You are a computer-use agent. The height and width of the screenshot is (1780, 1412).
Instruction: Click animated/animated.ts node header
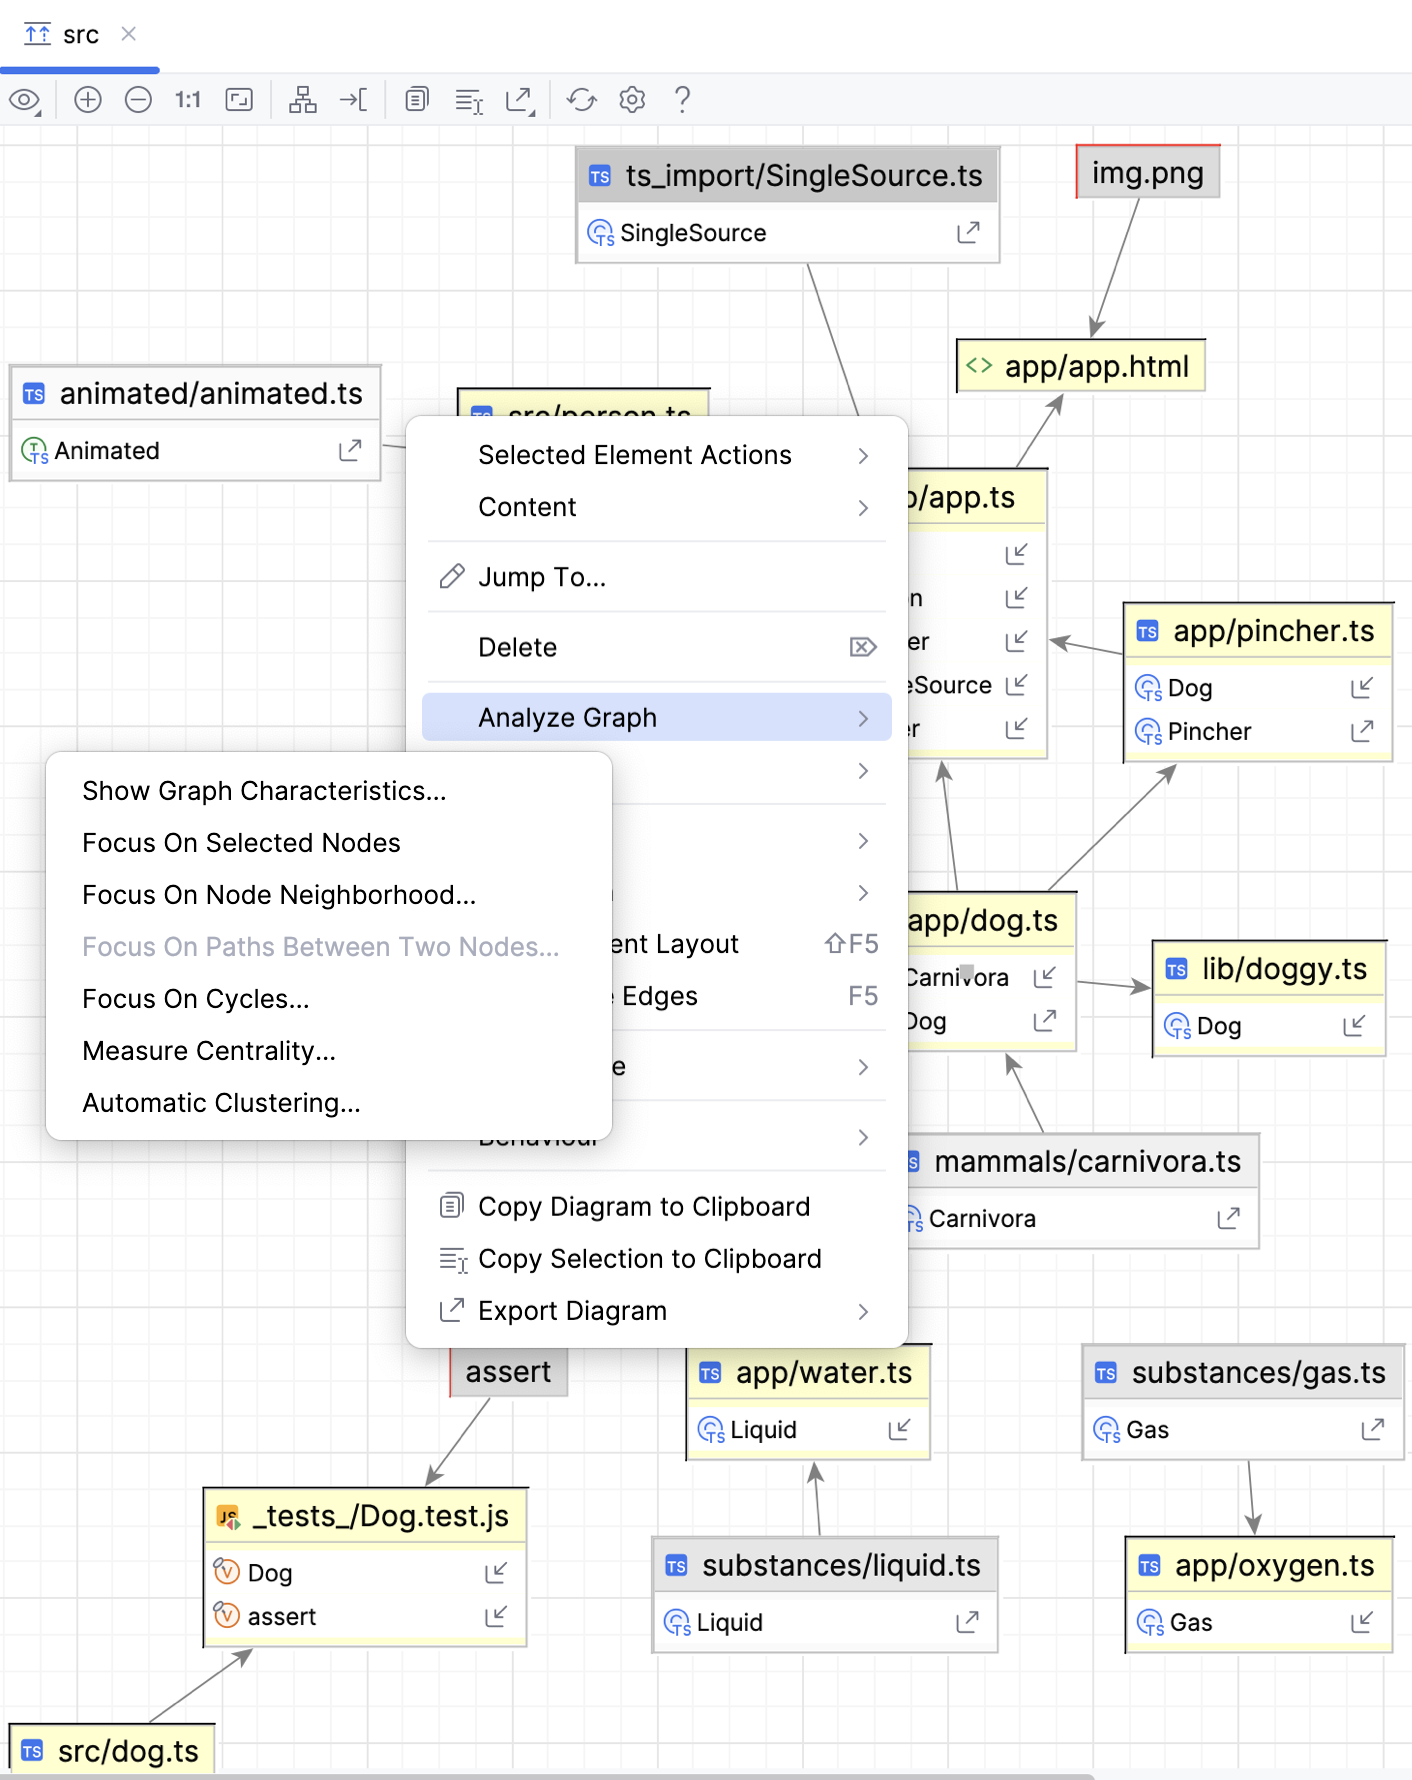[196, 394]
